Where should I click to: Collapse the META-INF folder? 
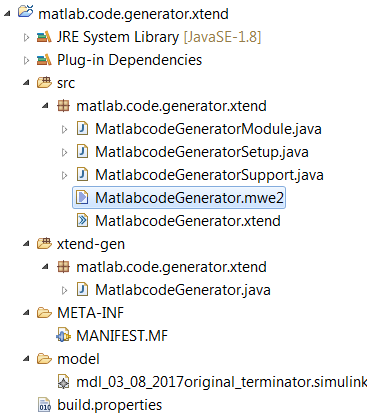[27, 313]
